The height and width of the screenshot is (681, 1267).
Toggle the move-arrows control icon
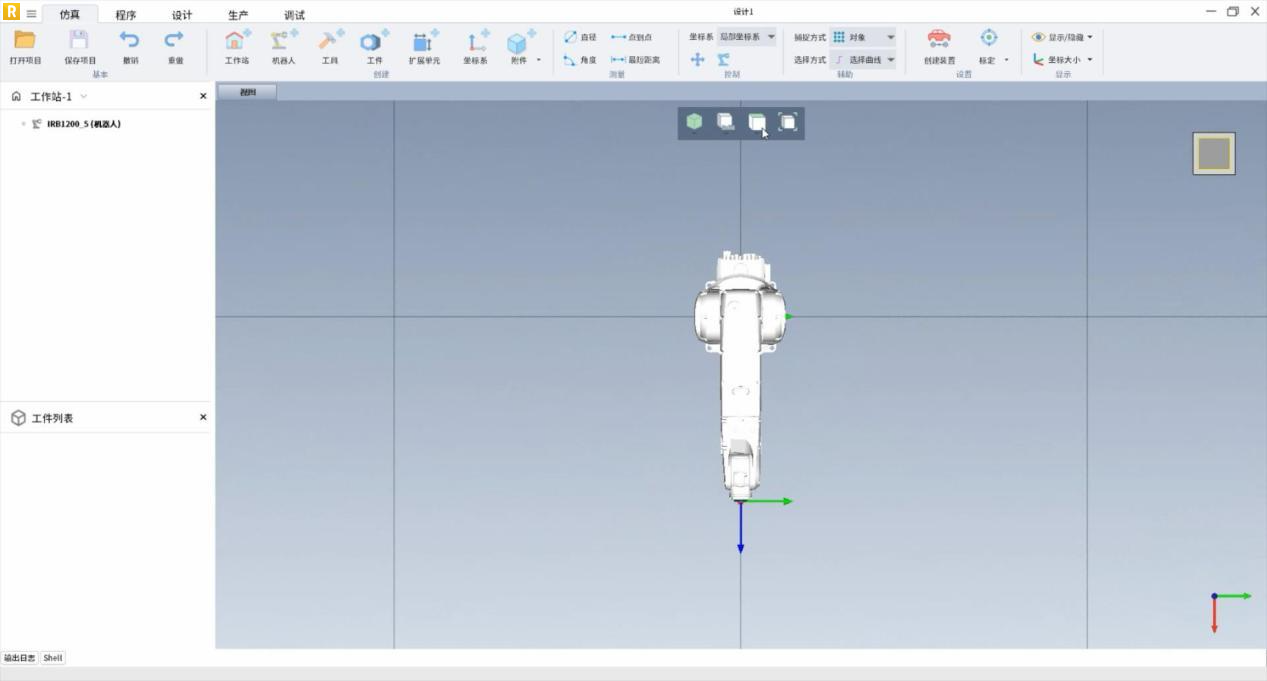coord(697,60)
